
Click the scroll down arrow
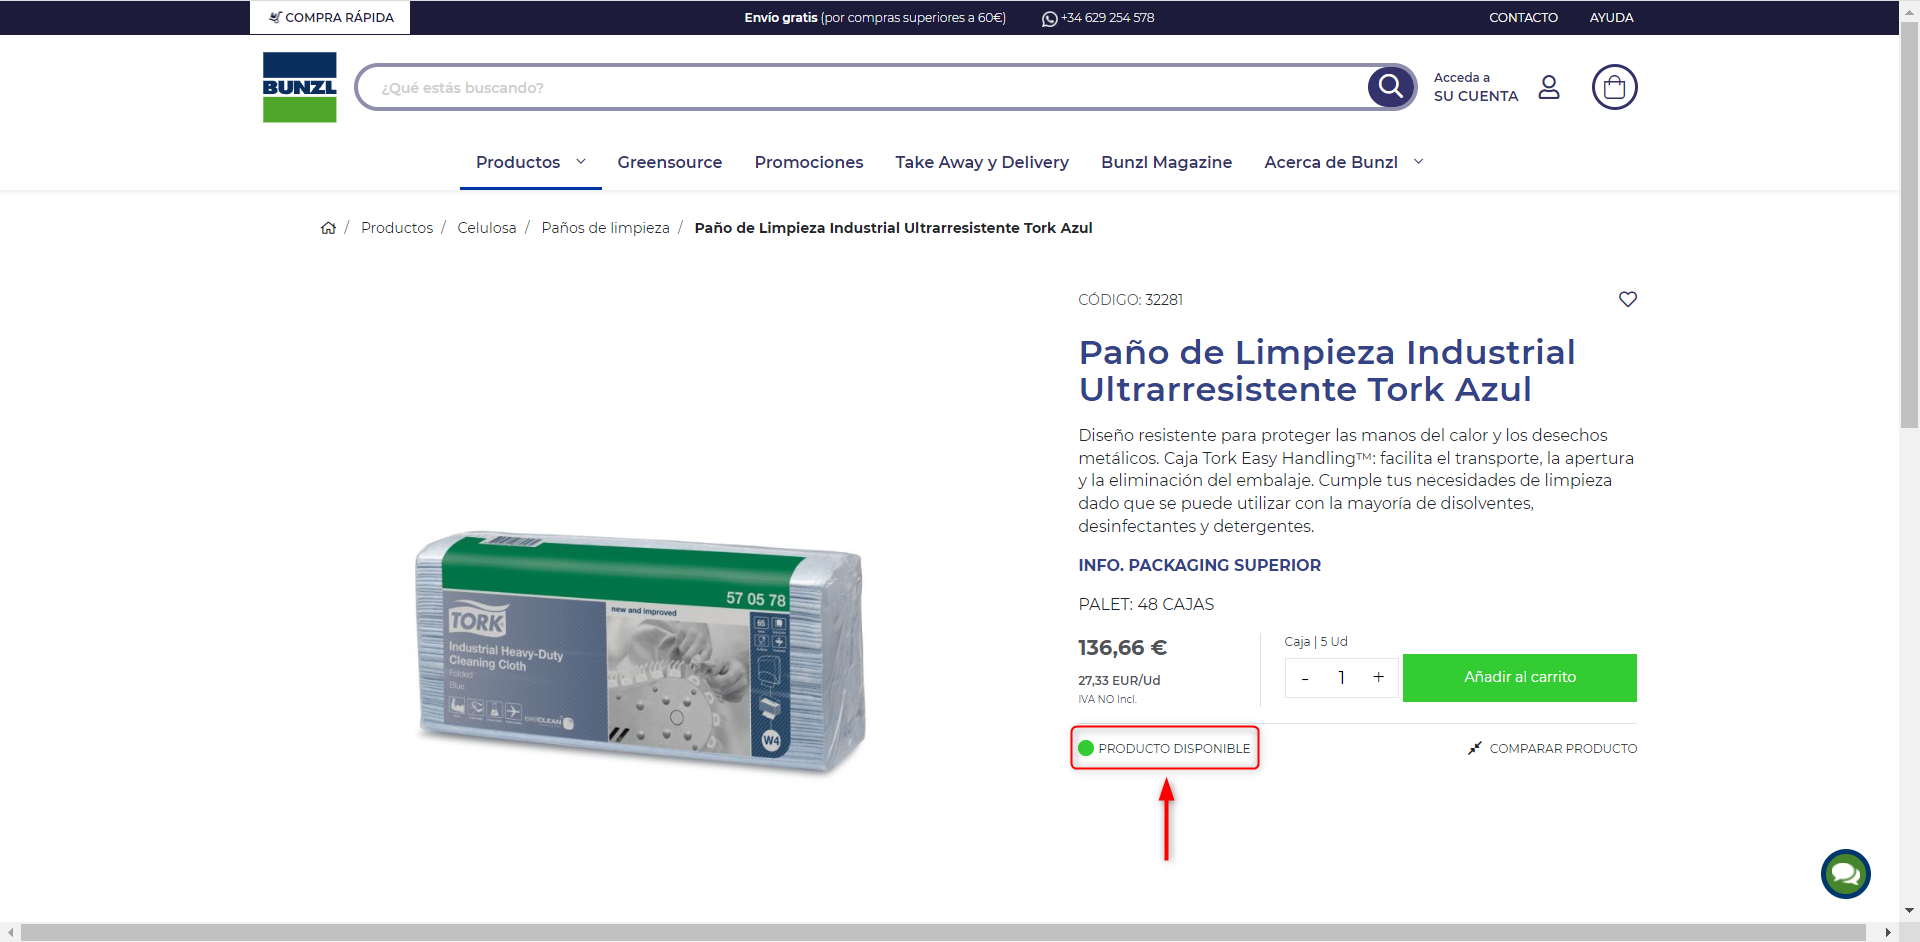1909,911
